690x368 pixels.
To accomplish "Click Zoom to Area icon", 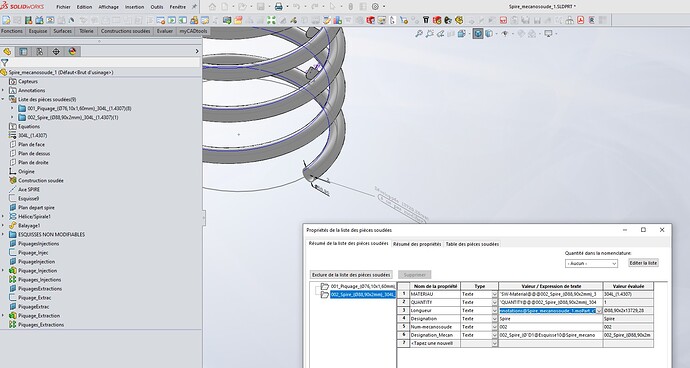I will (429, 33).
